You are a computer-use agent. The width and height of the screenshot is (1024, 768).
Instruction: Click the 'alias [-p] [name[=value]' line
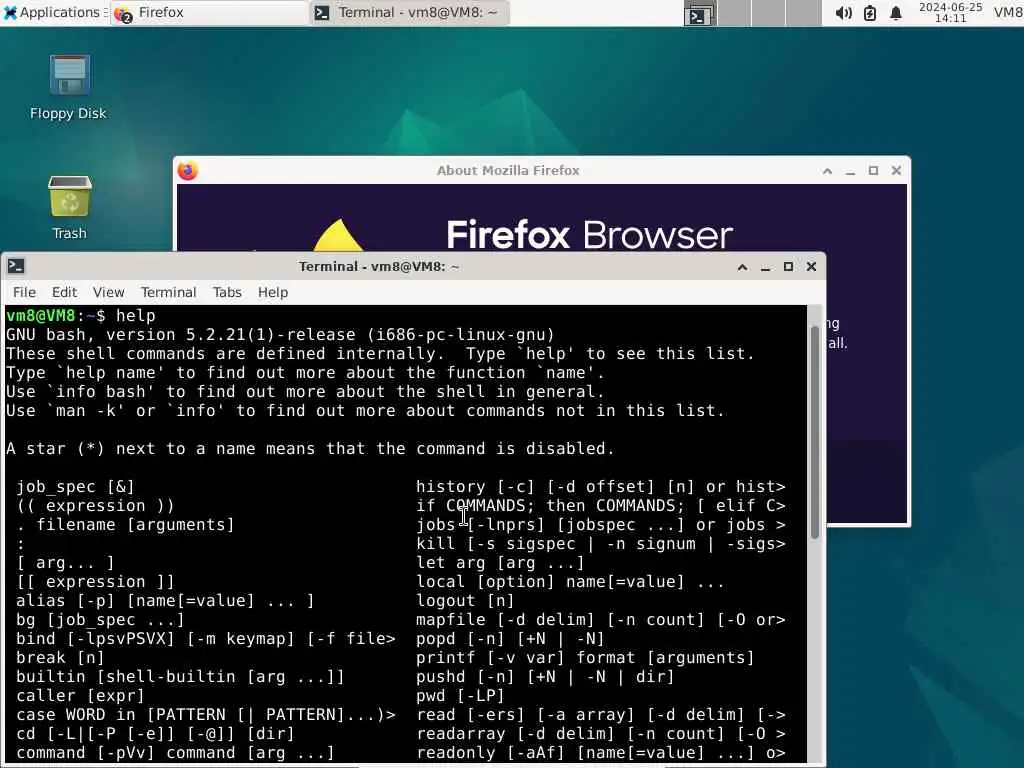[165, 600]
